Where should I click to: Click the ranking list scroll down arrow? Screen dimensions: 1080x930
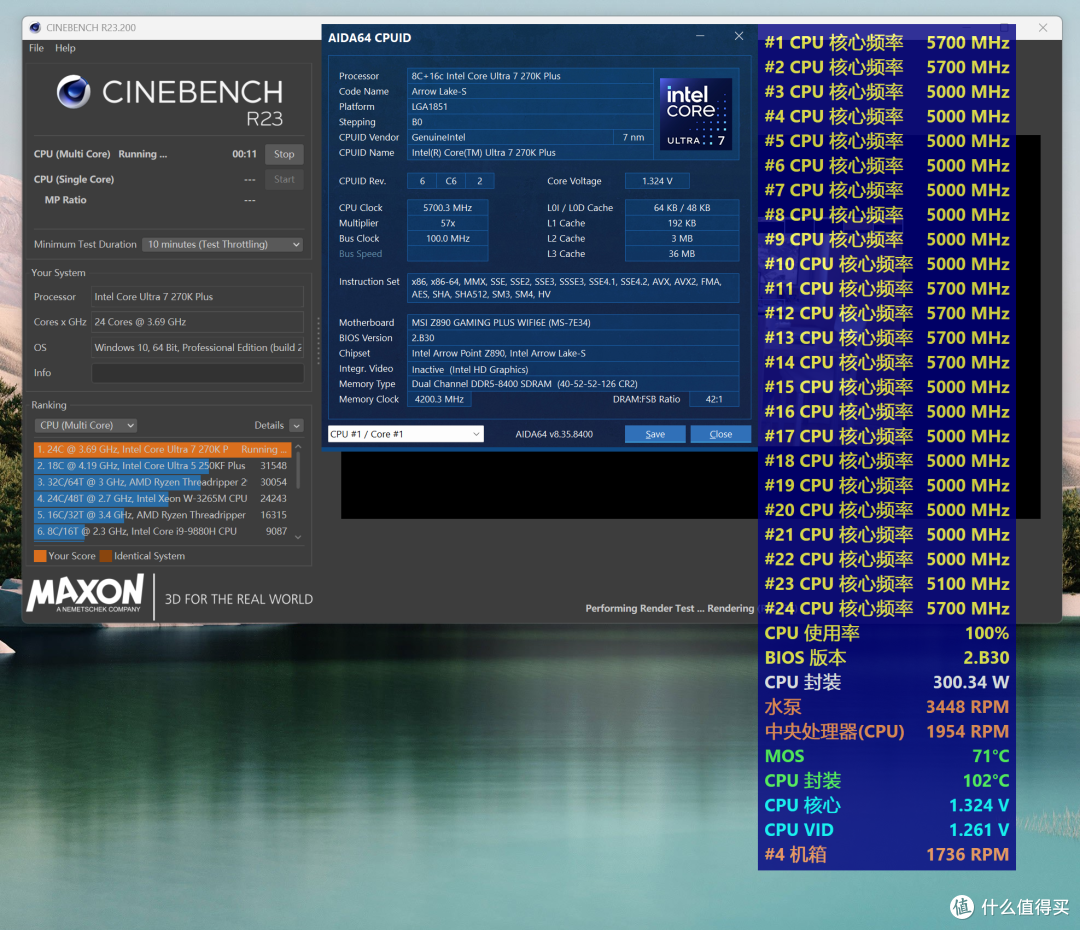coord(298,537)
